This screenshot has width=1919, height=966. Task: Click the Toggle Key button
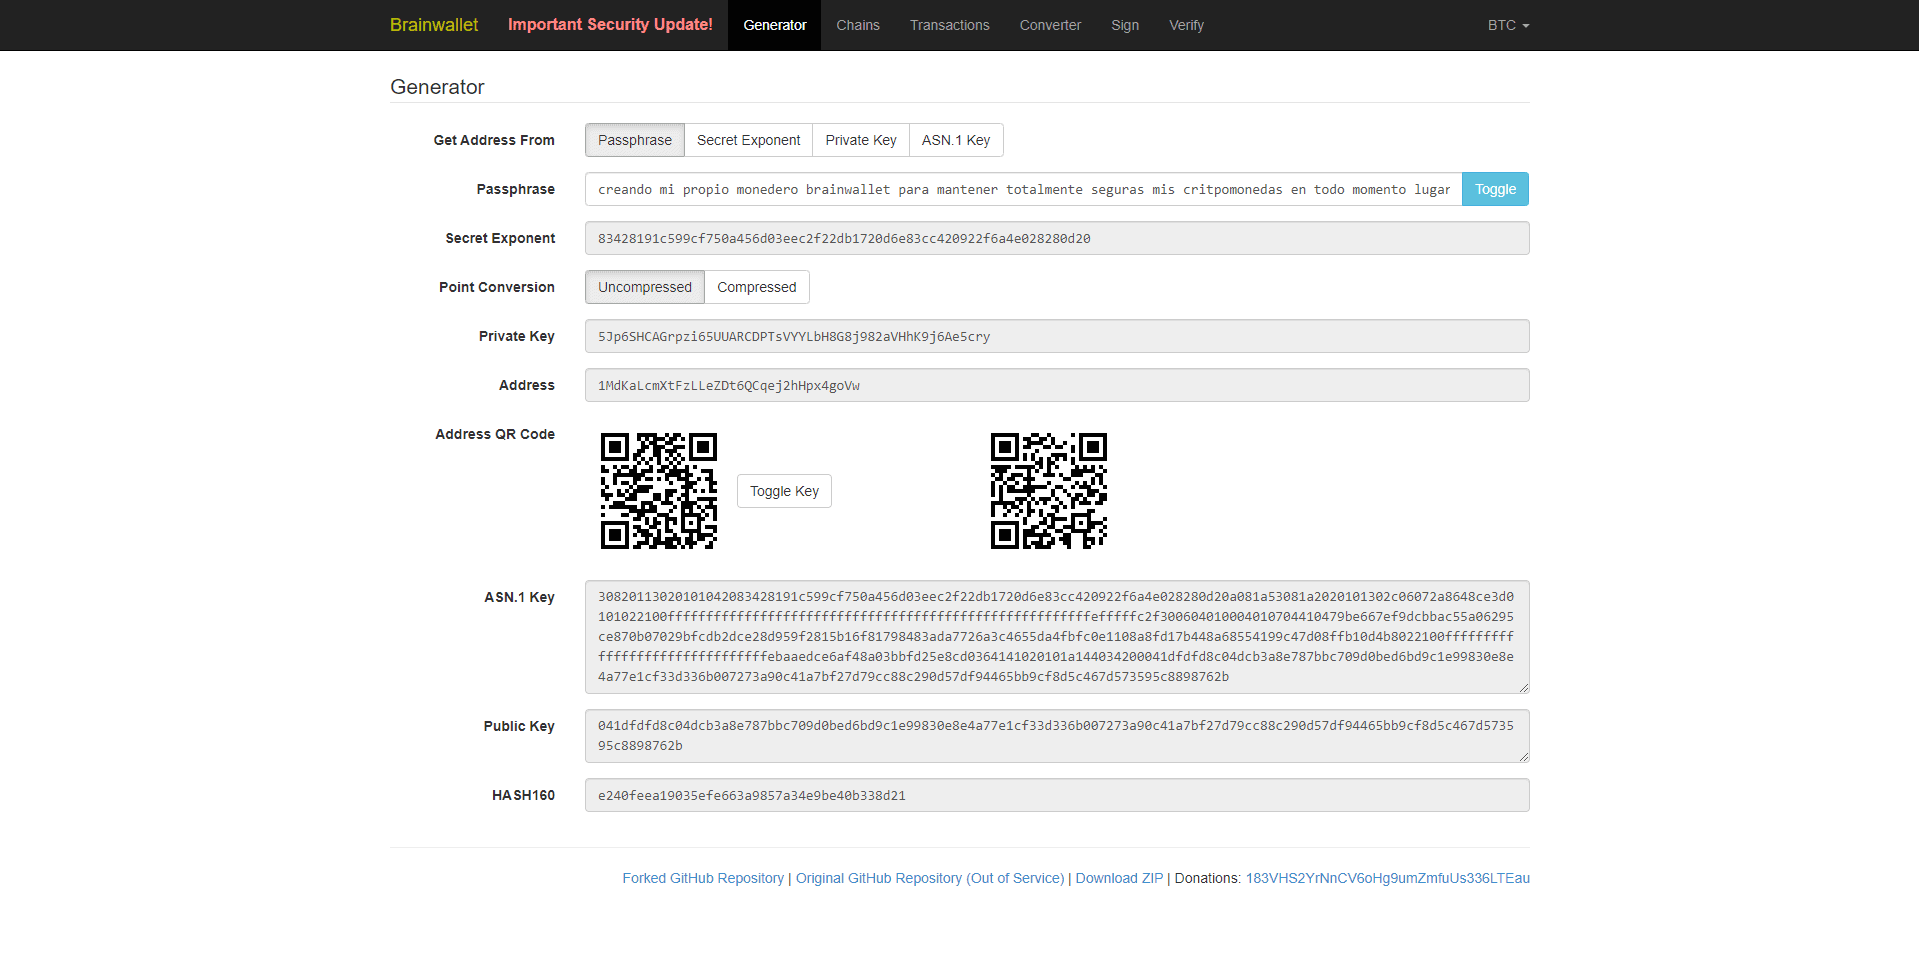[784, 491]
